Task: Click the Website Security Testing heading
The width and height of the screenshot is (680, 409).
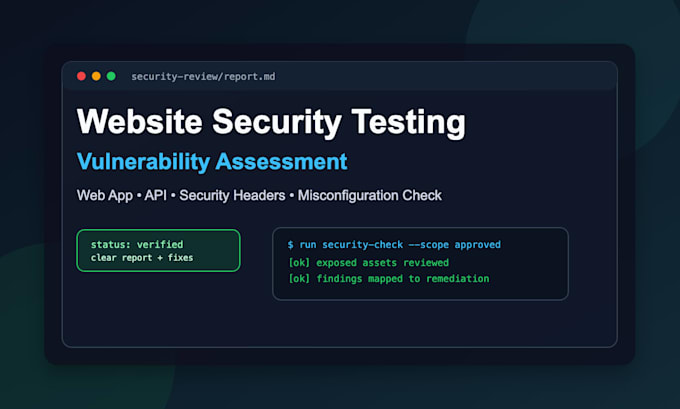Action: pos(271,122)
